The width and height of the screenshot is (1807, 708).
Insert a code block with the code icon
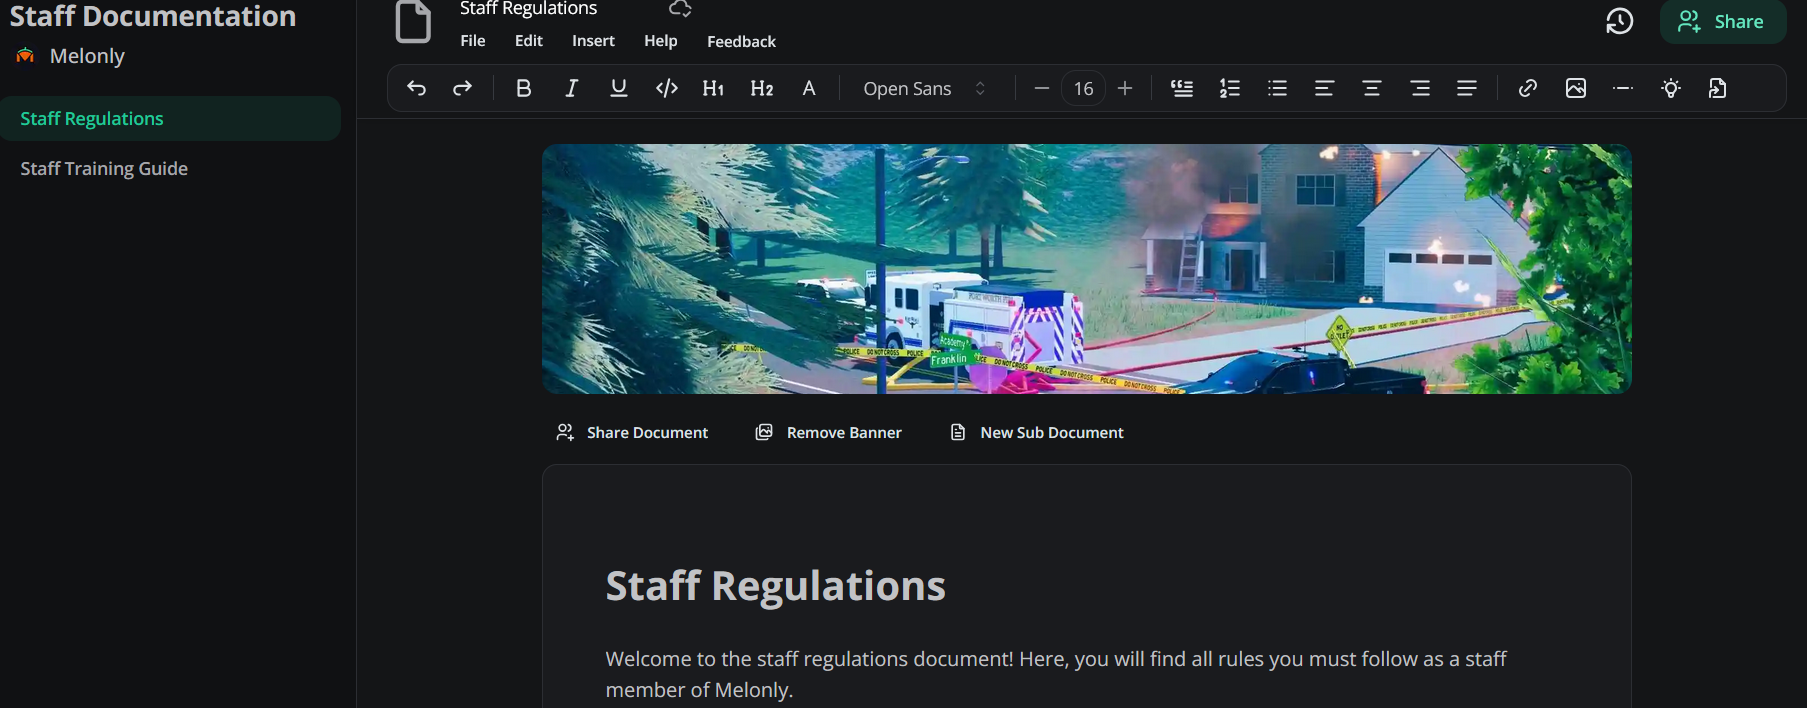667,89
